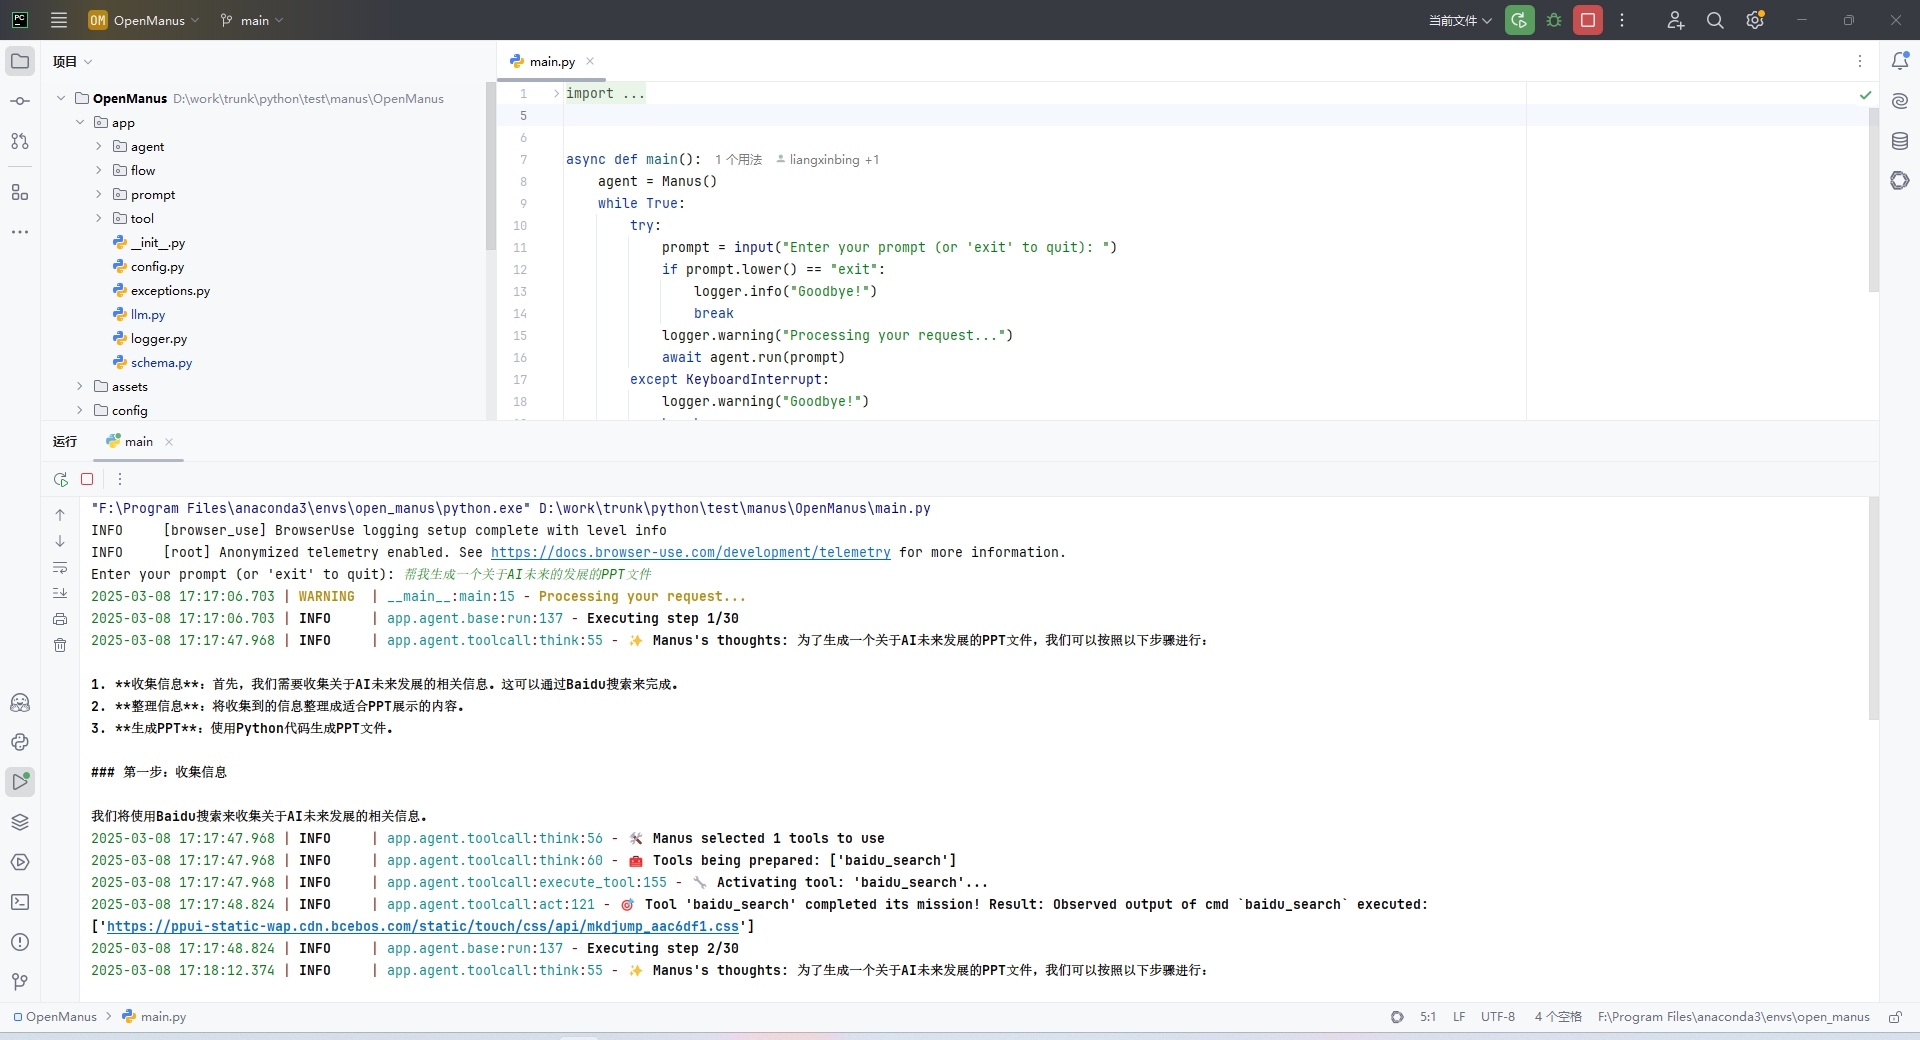1920x1040 pixels.
Task: Open the Project tool window icon
Action: pos(20,61)
